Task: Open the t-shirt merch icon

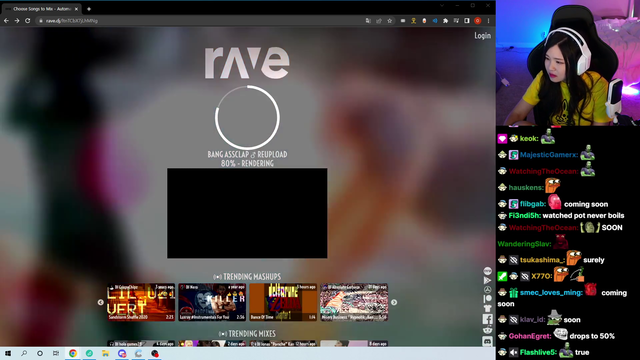Action: (x=487, y=309)
